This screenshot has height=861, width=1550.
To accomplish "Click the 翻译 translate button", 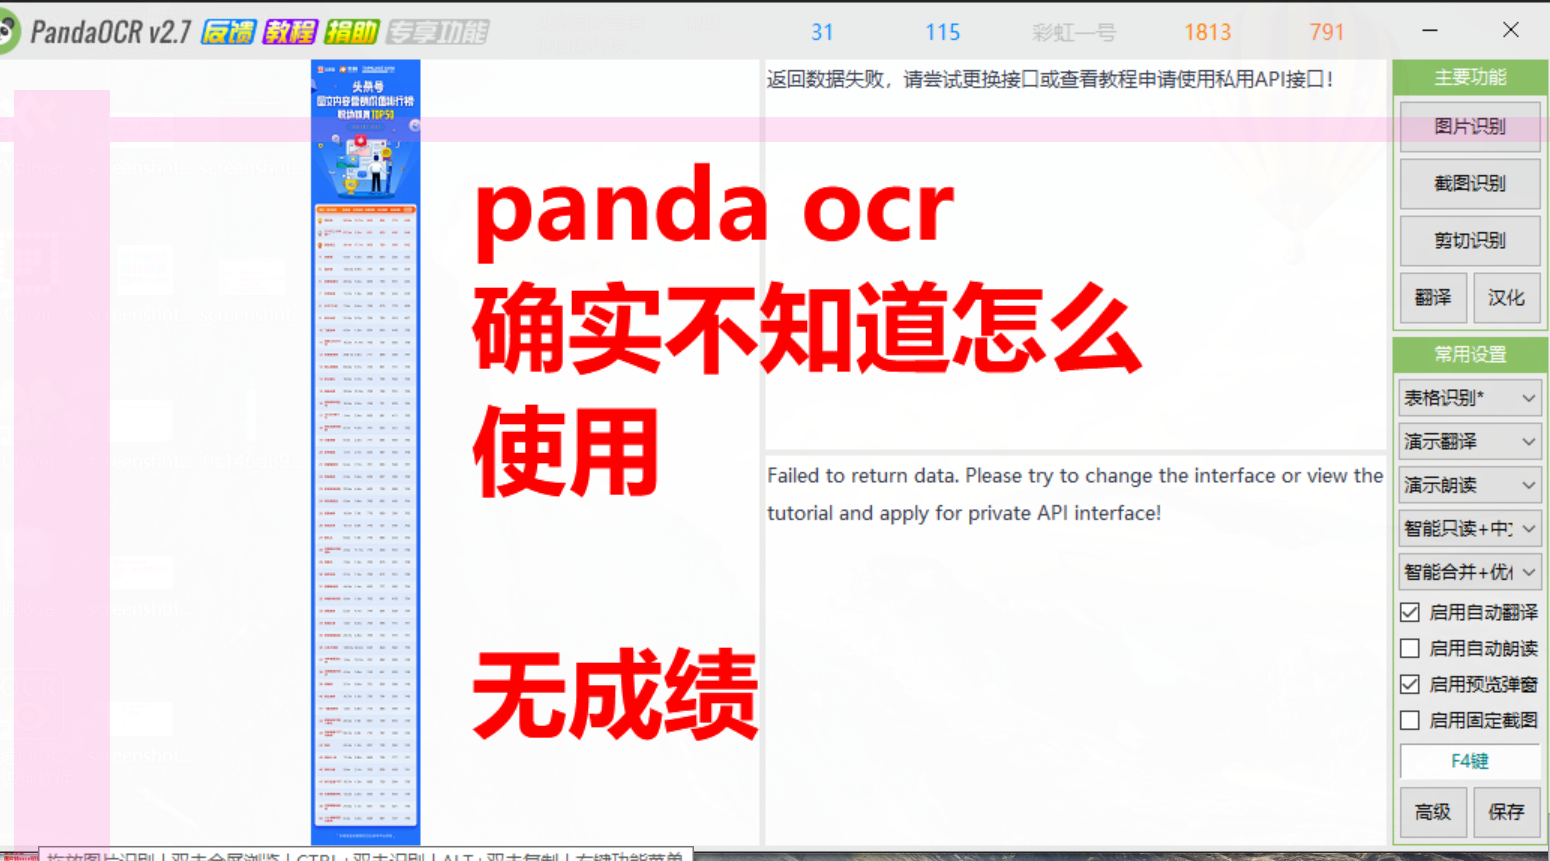I will tap(1432, 297).
